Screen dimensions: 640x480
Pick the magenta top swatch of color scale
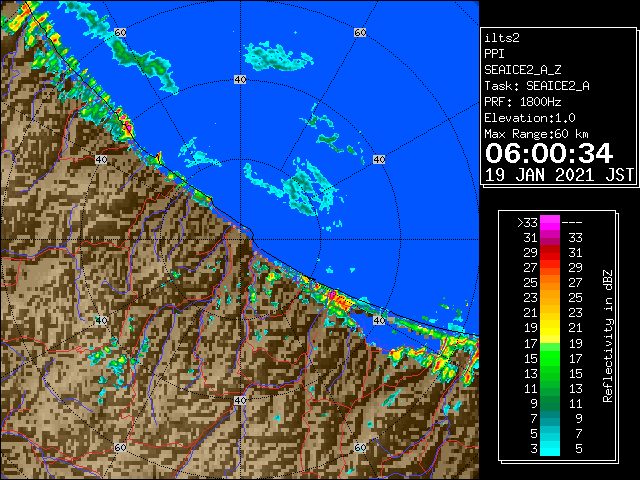[x=550, y=222]
